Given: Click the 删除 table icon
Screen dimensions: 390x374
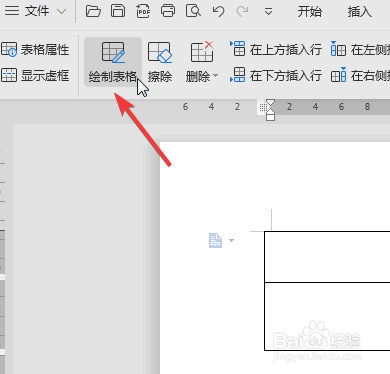Looking at the screenshot, I should (202, 52).
